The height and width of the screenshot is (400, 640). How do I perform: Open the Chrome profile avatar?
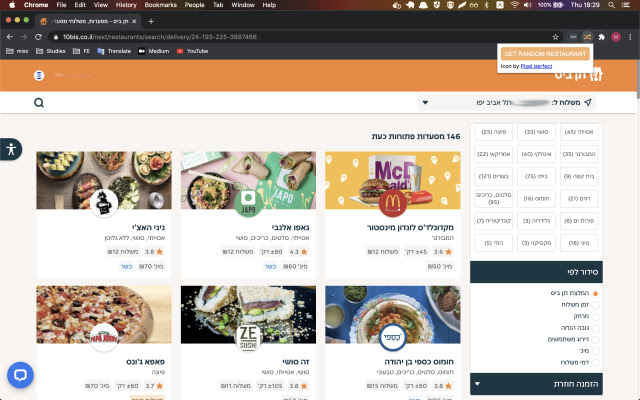[x=616, y=37]
